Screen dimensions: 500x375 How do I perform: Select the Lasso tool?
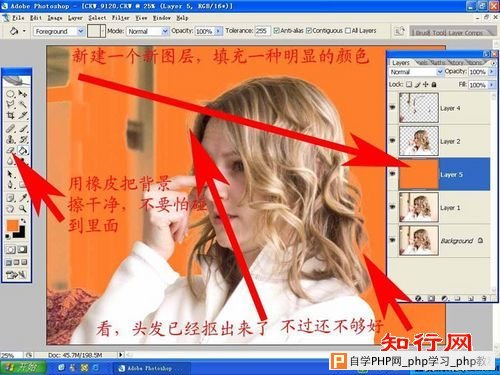click(x=11, y=105)
